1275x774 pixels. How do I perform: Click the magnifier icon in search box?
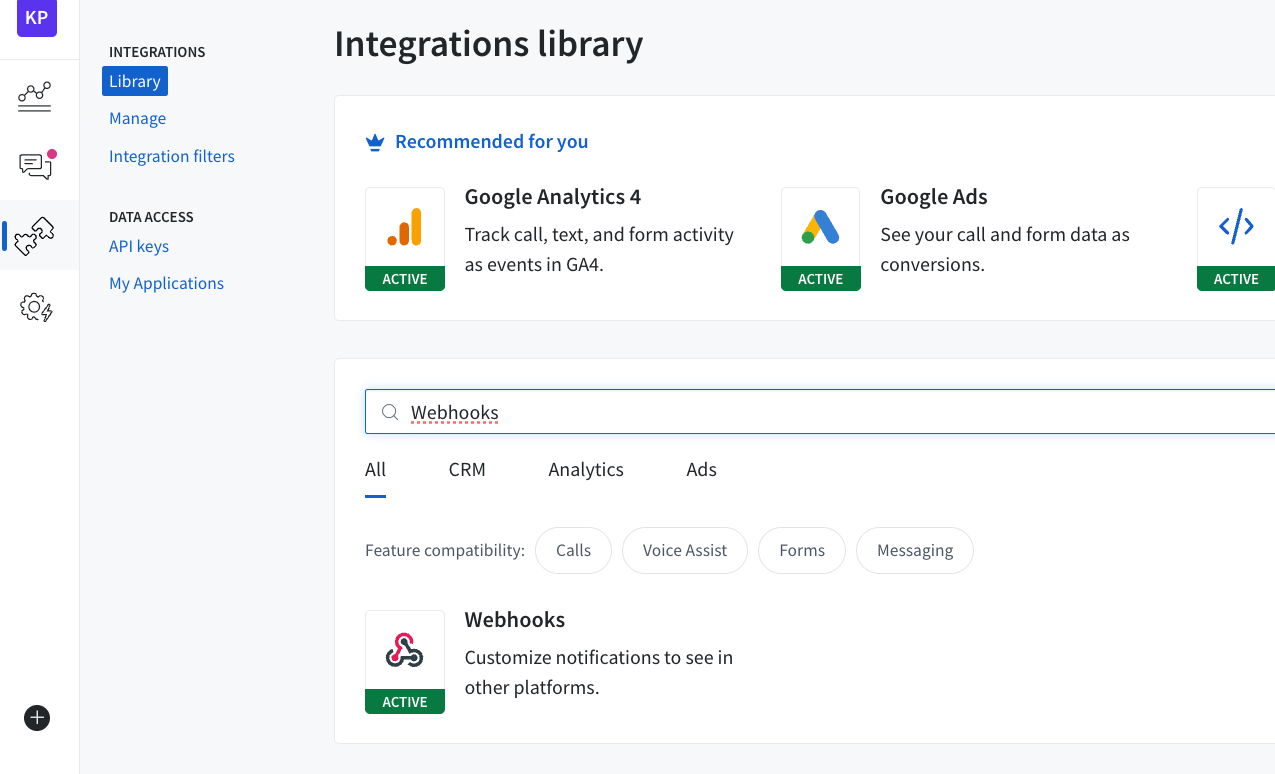coord(391,412)
